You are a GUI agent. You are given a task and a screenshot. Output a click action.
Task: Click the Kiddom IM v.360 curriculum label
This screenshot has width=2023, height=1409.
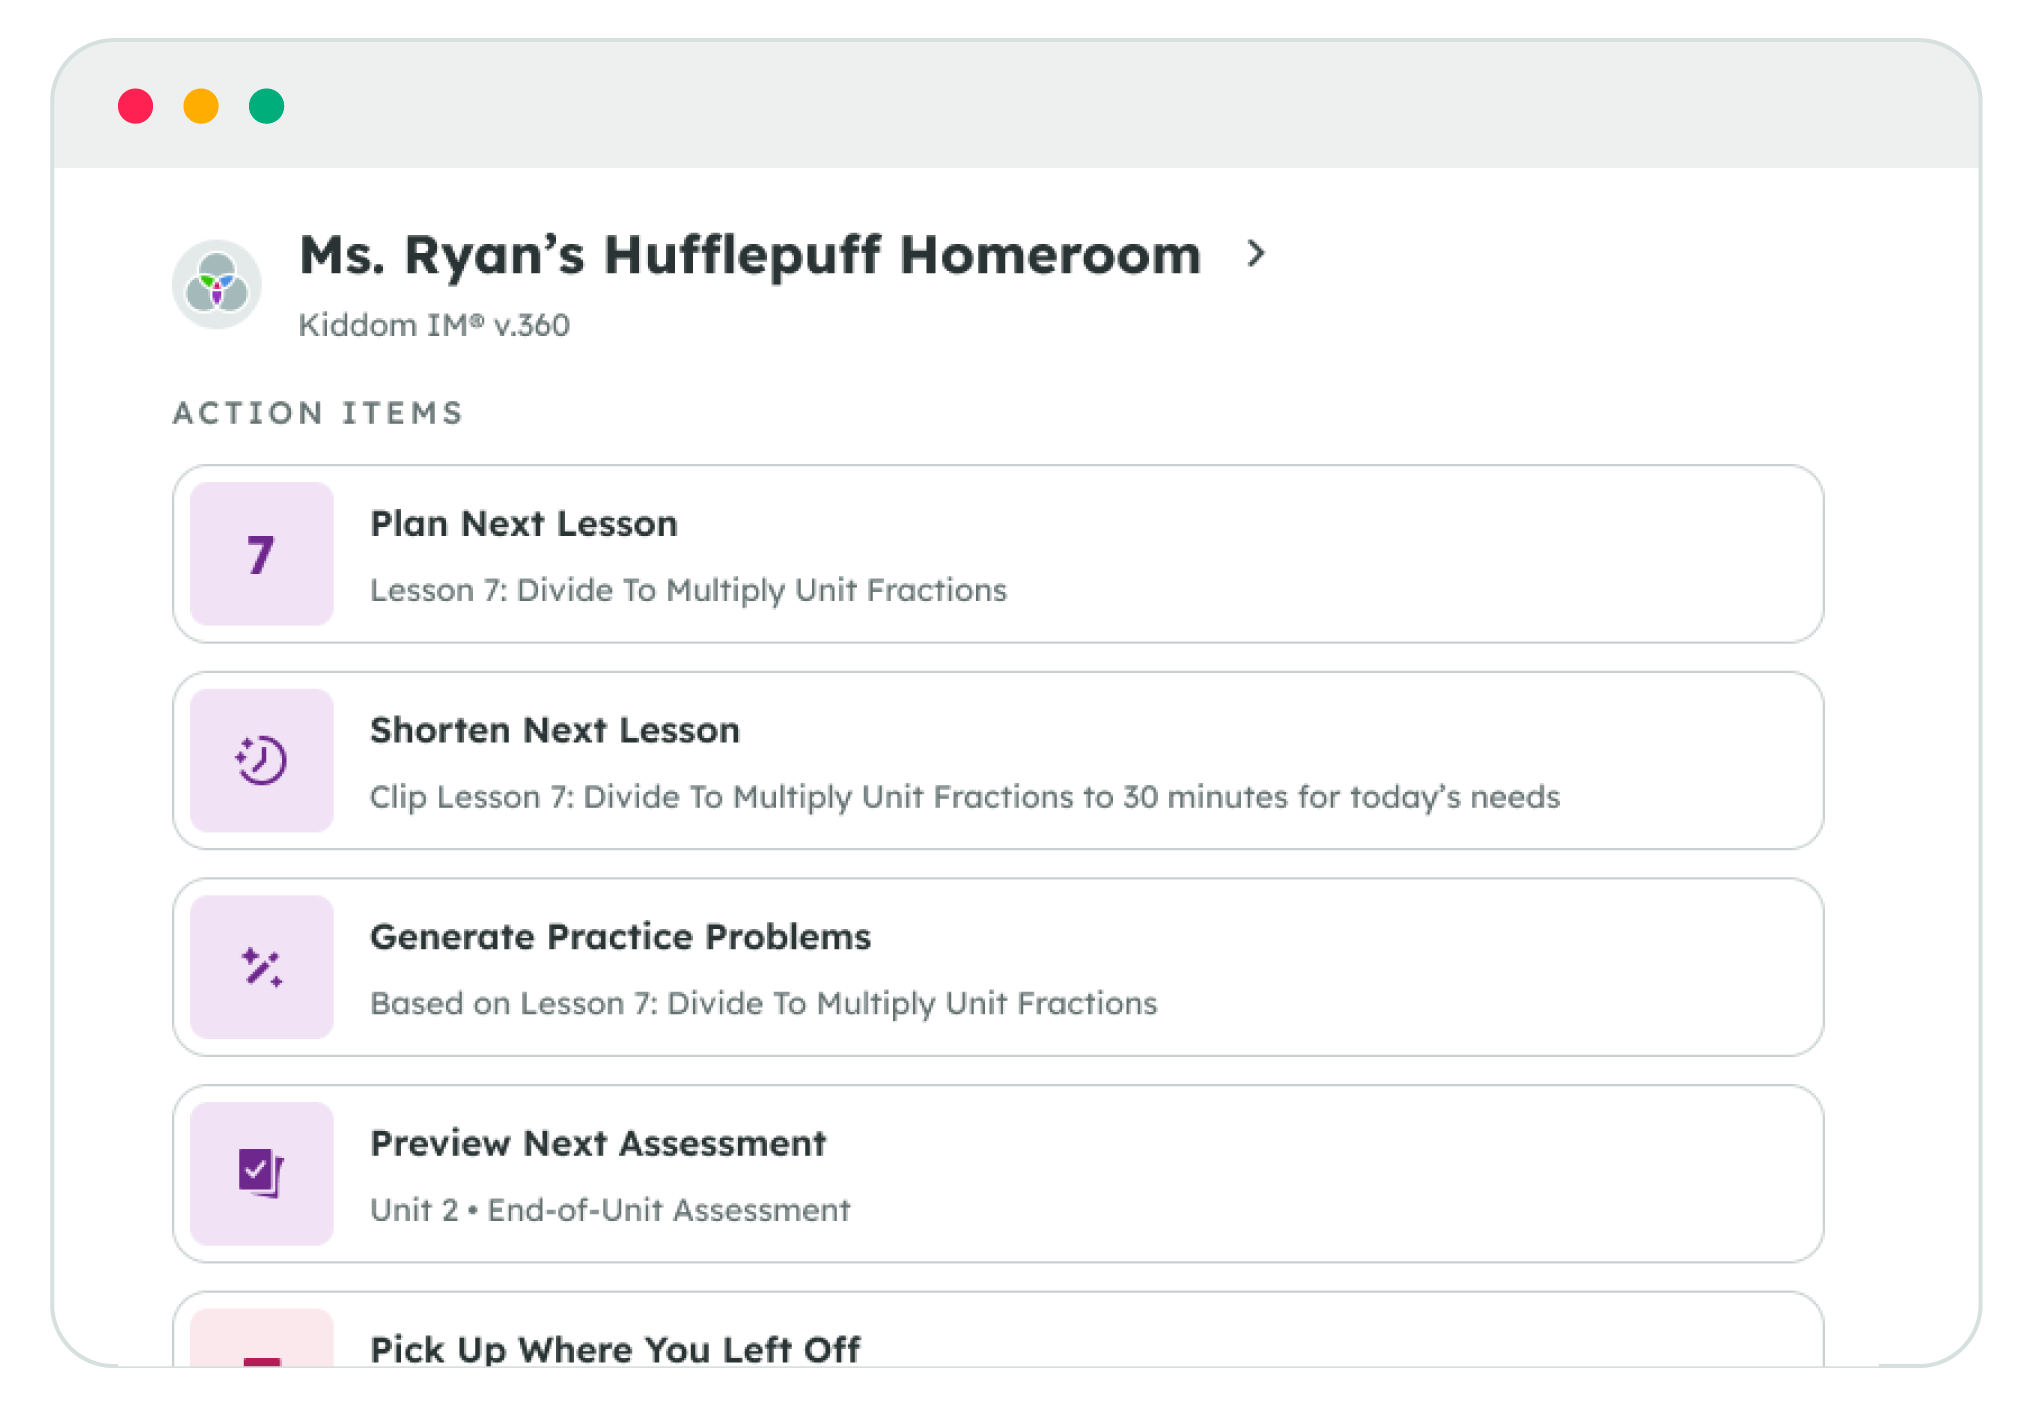click(x=434, y=325)
